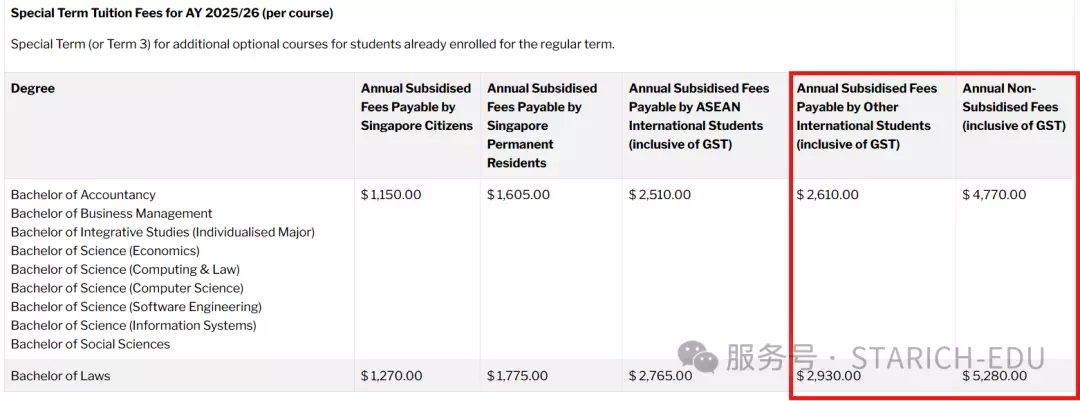This screenshot has height=401, width=1080.
Task: Select the Bachelor of Social Sciences entry
Action: click(x=90, y=344)
